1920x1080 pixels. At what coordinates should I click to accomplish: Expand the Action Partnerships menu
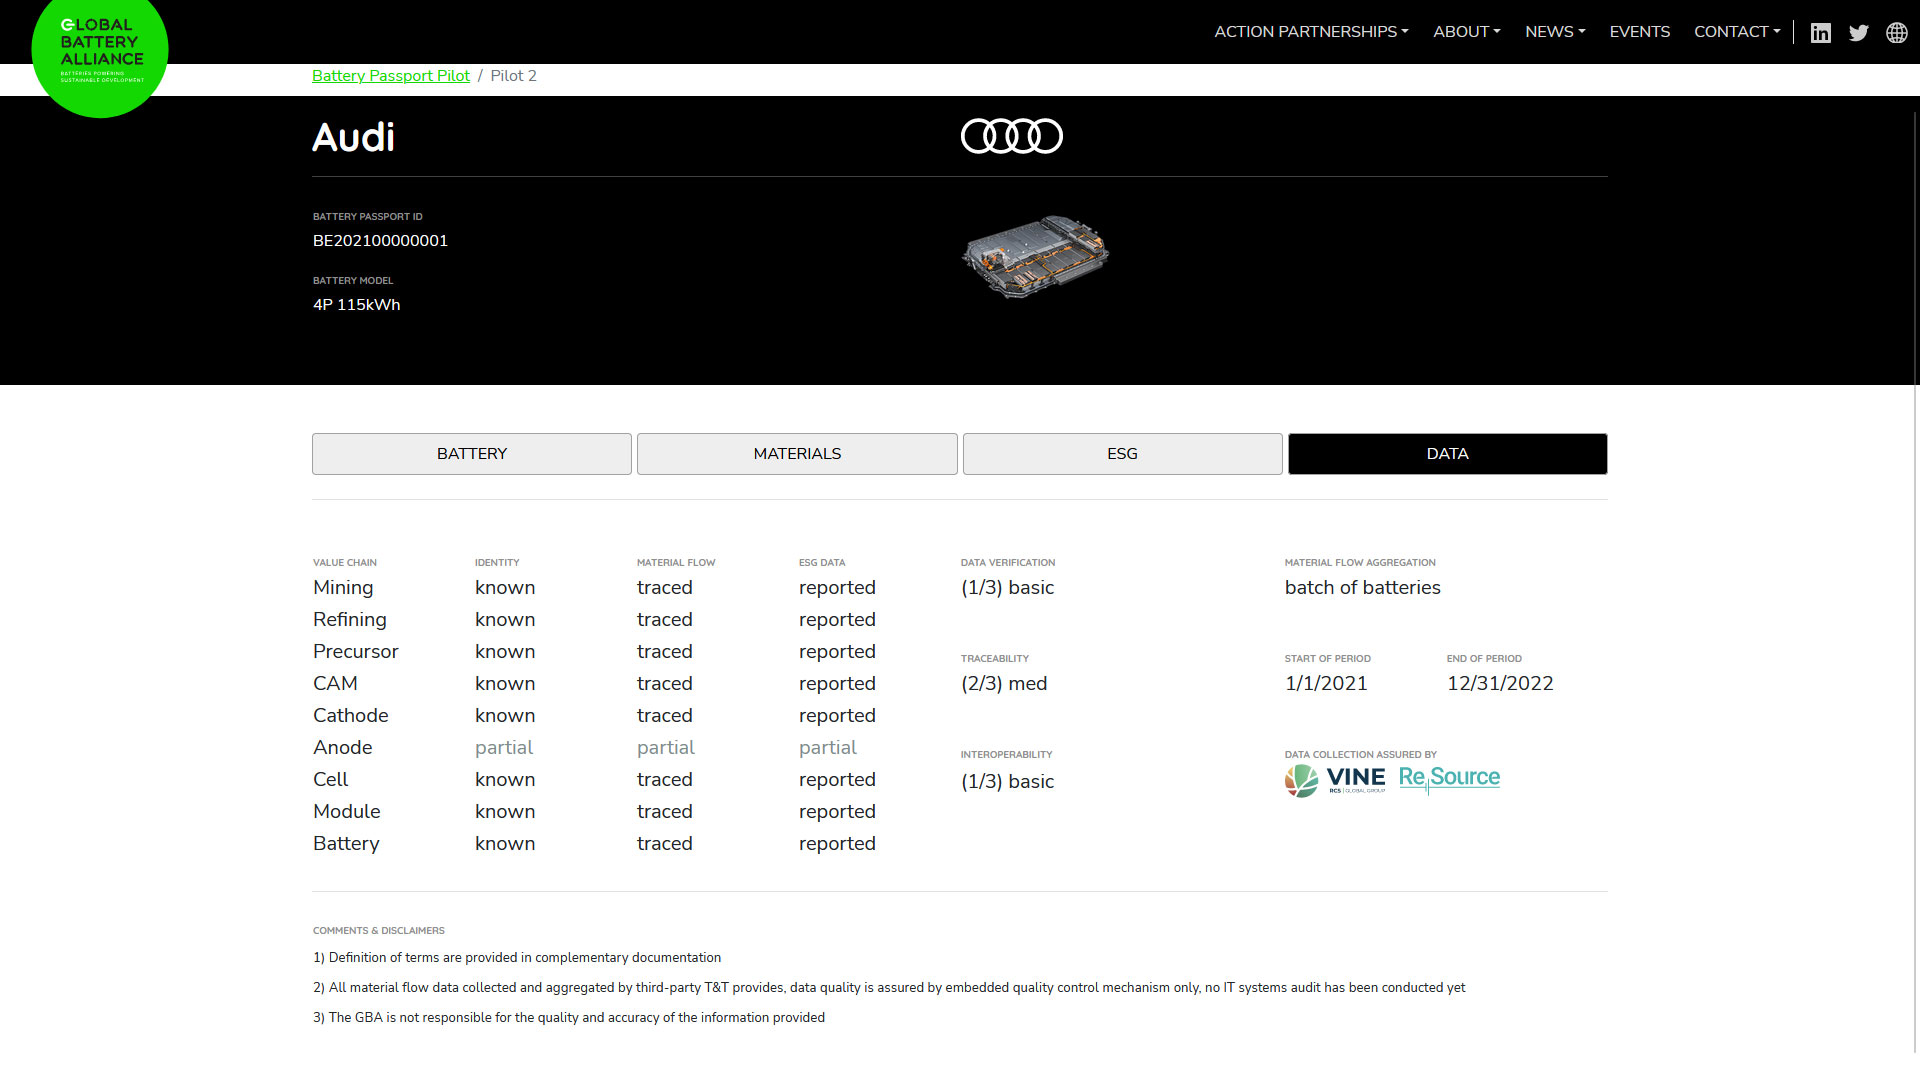(1311, 32)
